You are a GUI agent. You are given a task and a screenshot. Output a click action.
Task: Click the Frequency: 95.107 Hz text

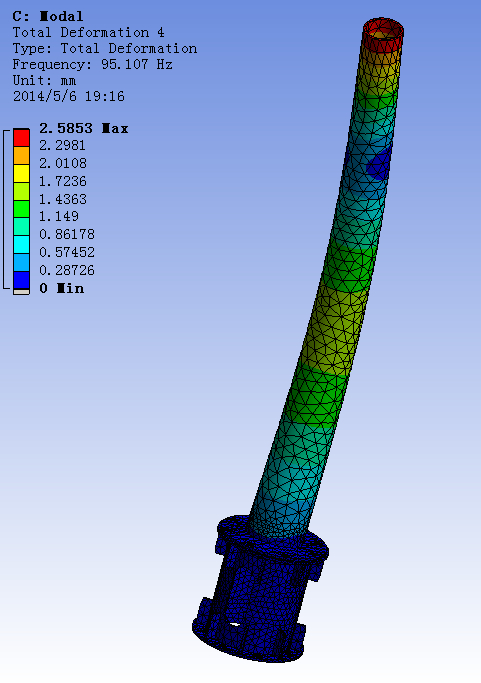coord(92,64)
